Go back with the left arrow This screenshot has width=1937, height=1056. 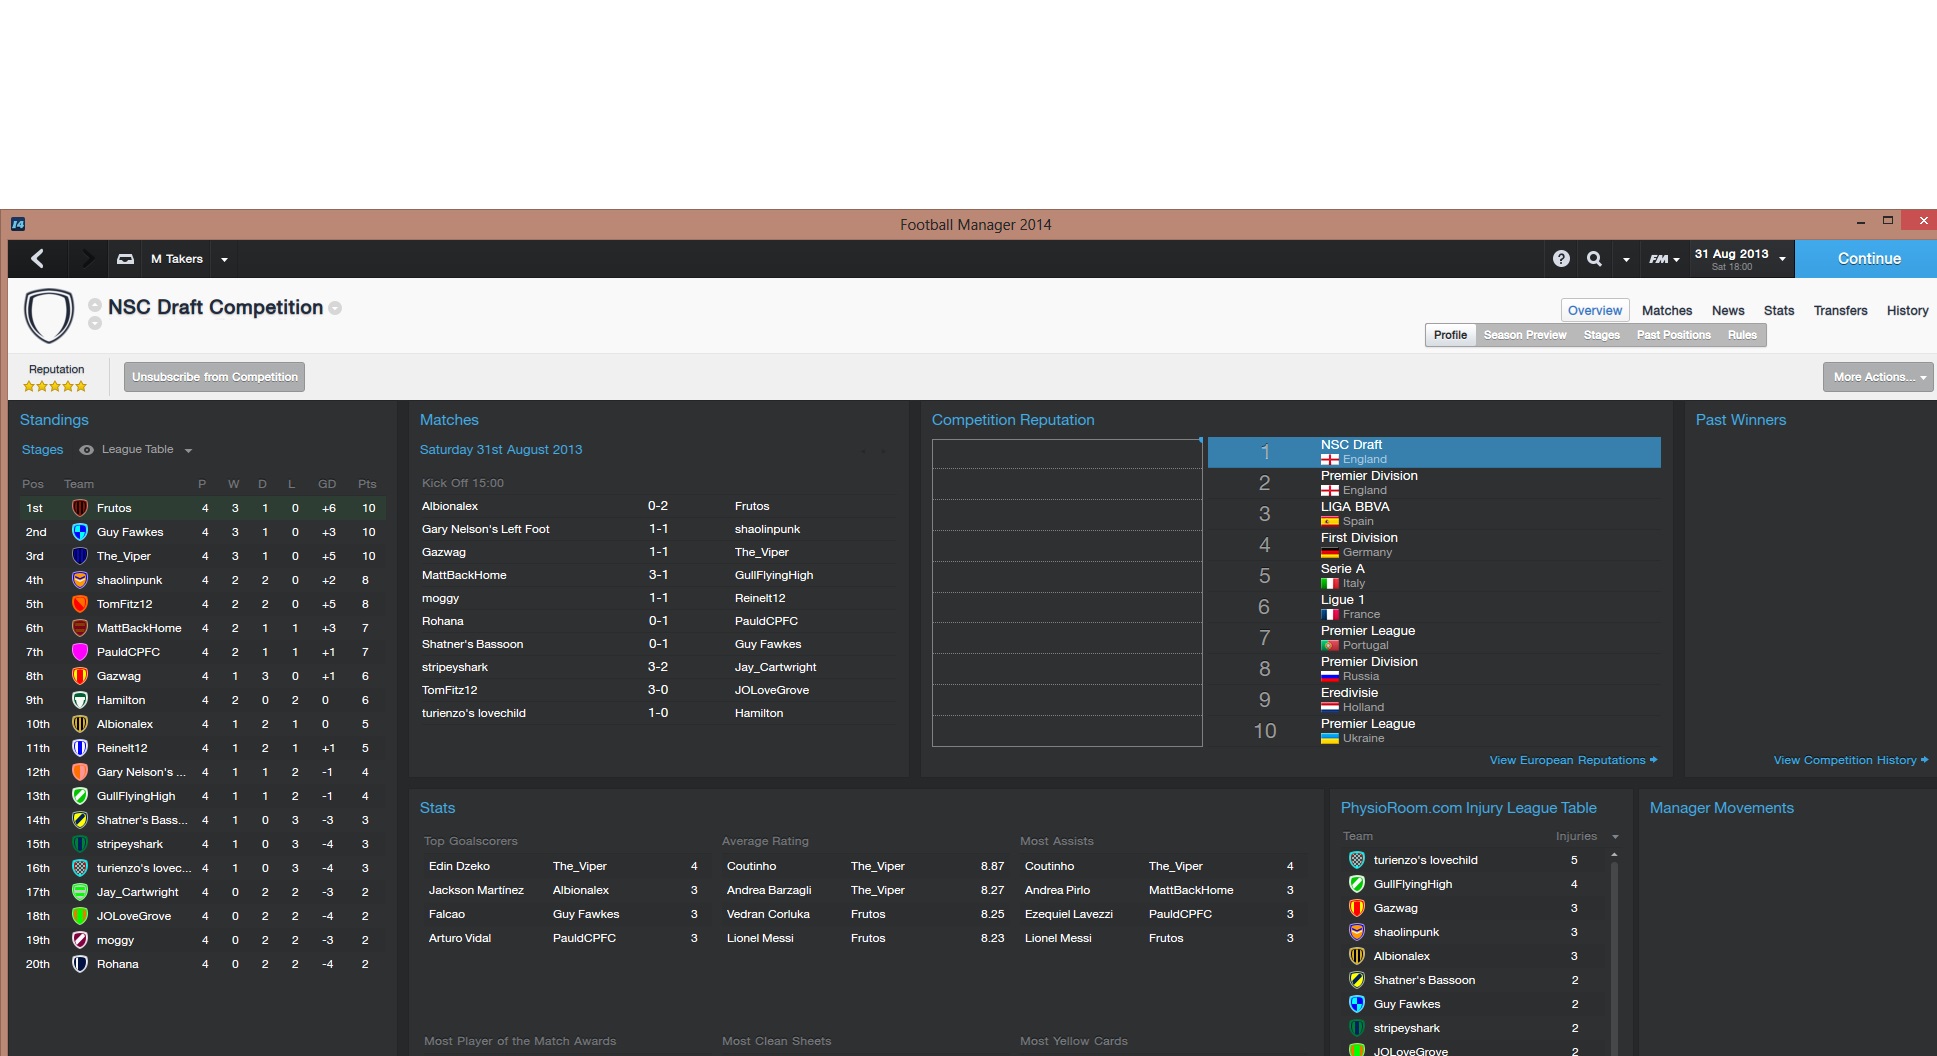pos(38,259)
